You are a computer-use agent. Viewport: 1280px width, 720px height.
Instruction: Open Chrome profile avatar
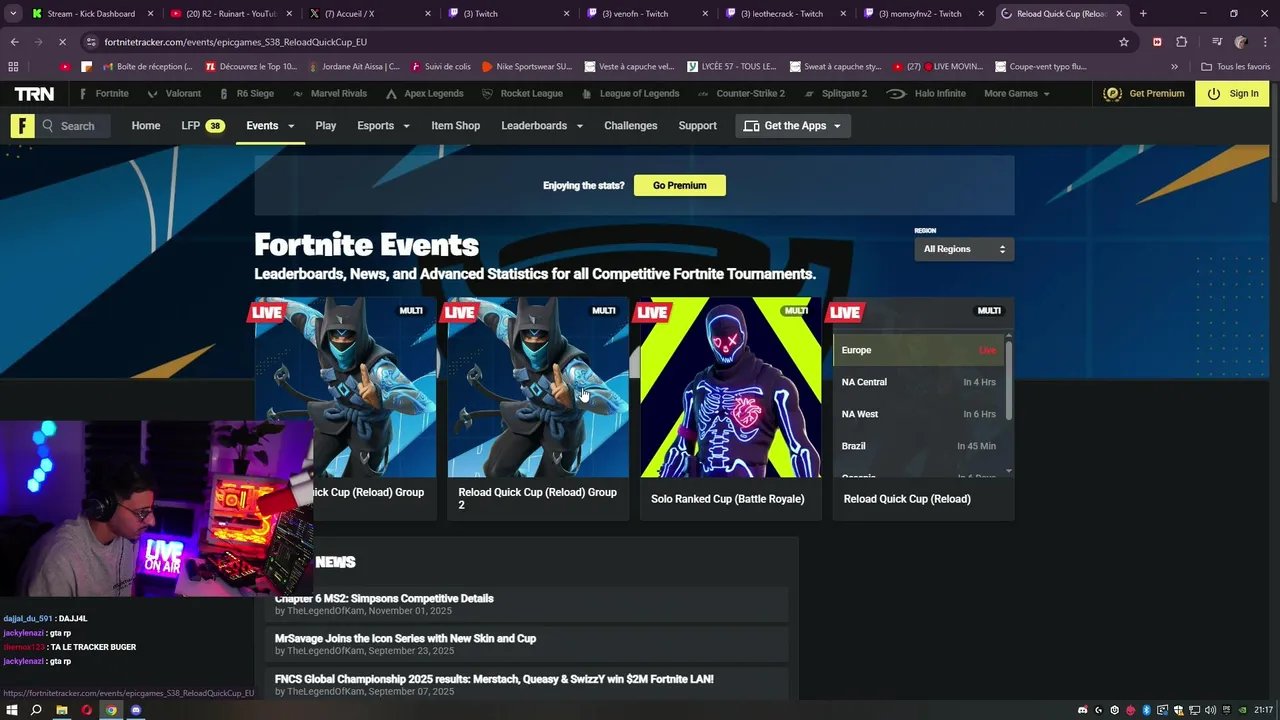(x=1241, y=42)
